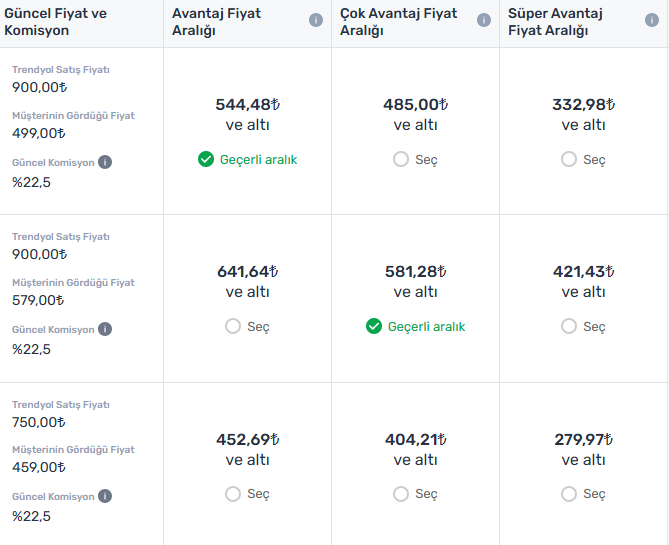Viewport: 669px width, 545px height.
Task: Click the 404,21₺ price value
Action: click(416, 439)
